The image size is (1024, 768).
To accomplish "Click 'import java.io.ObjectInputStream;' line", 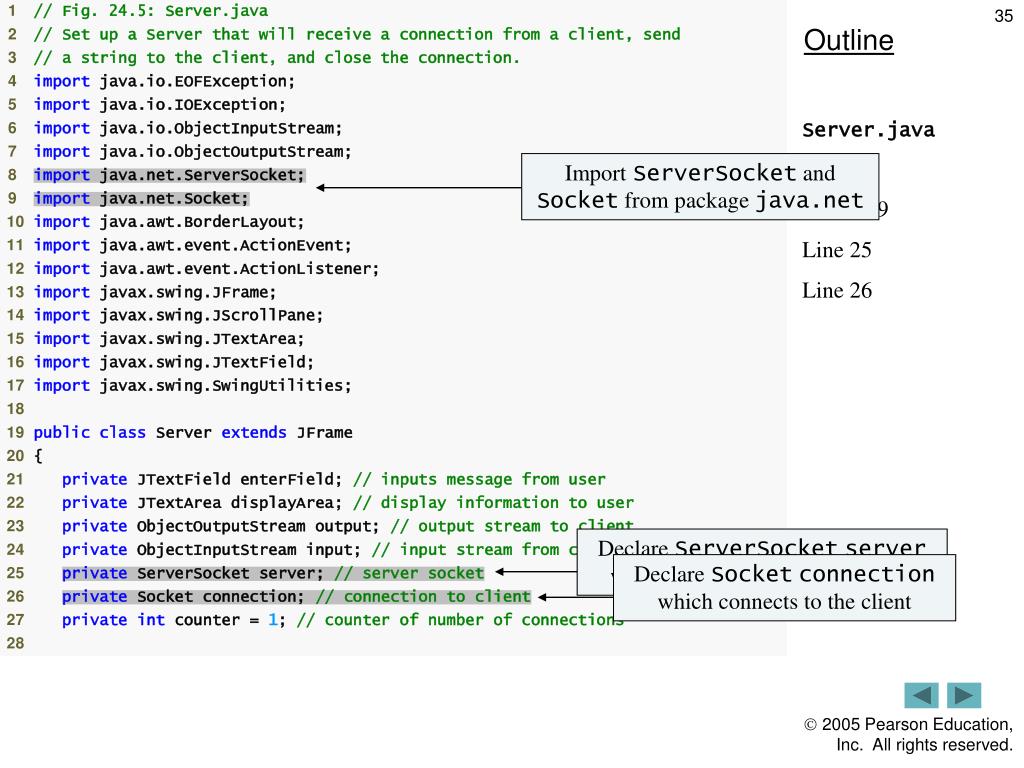I will point(187,128).
